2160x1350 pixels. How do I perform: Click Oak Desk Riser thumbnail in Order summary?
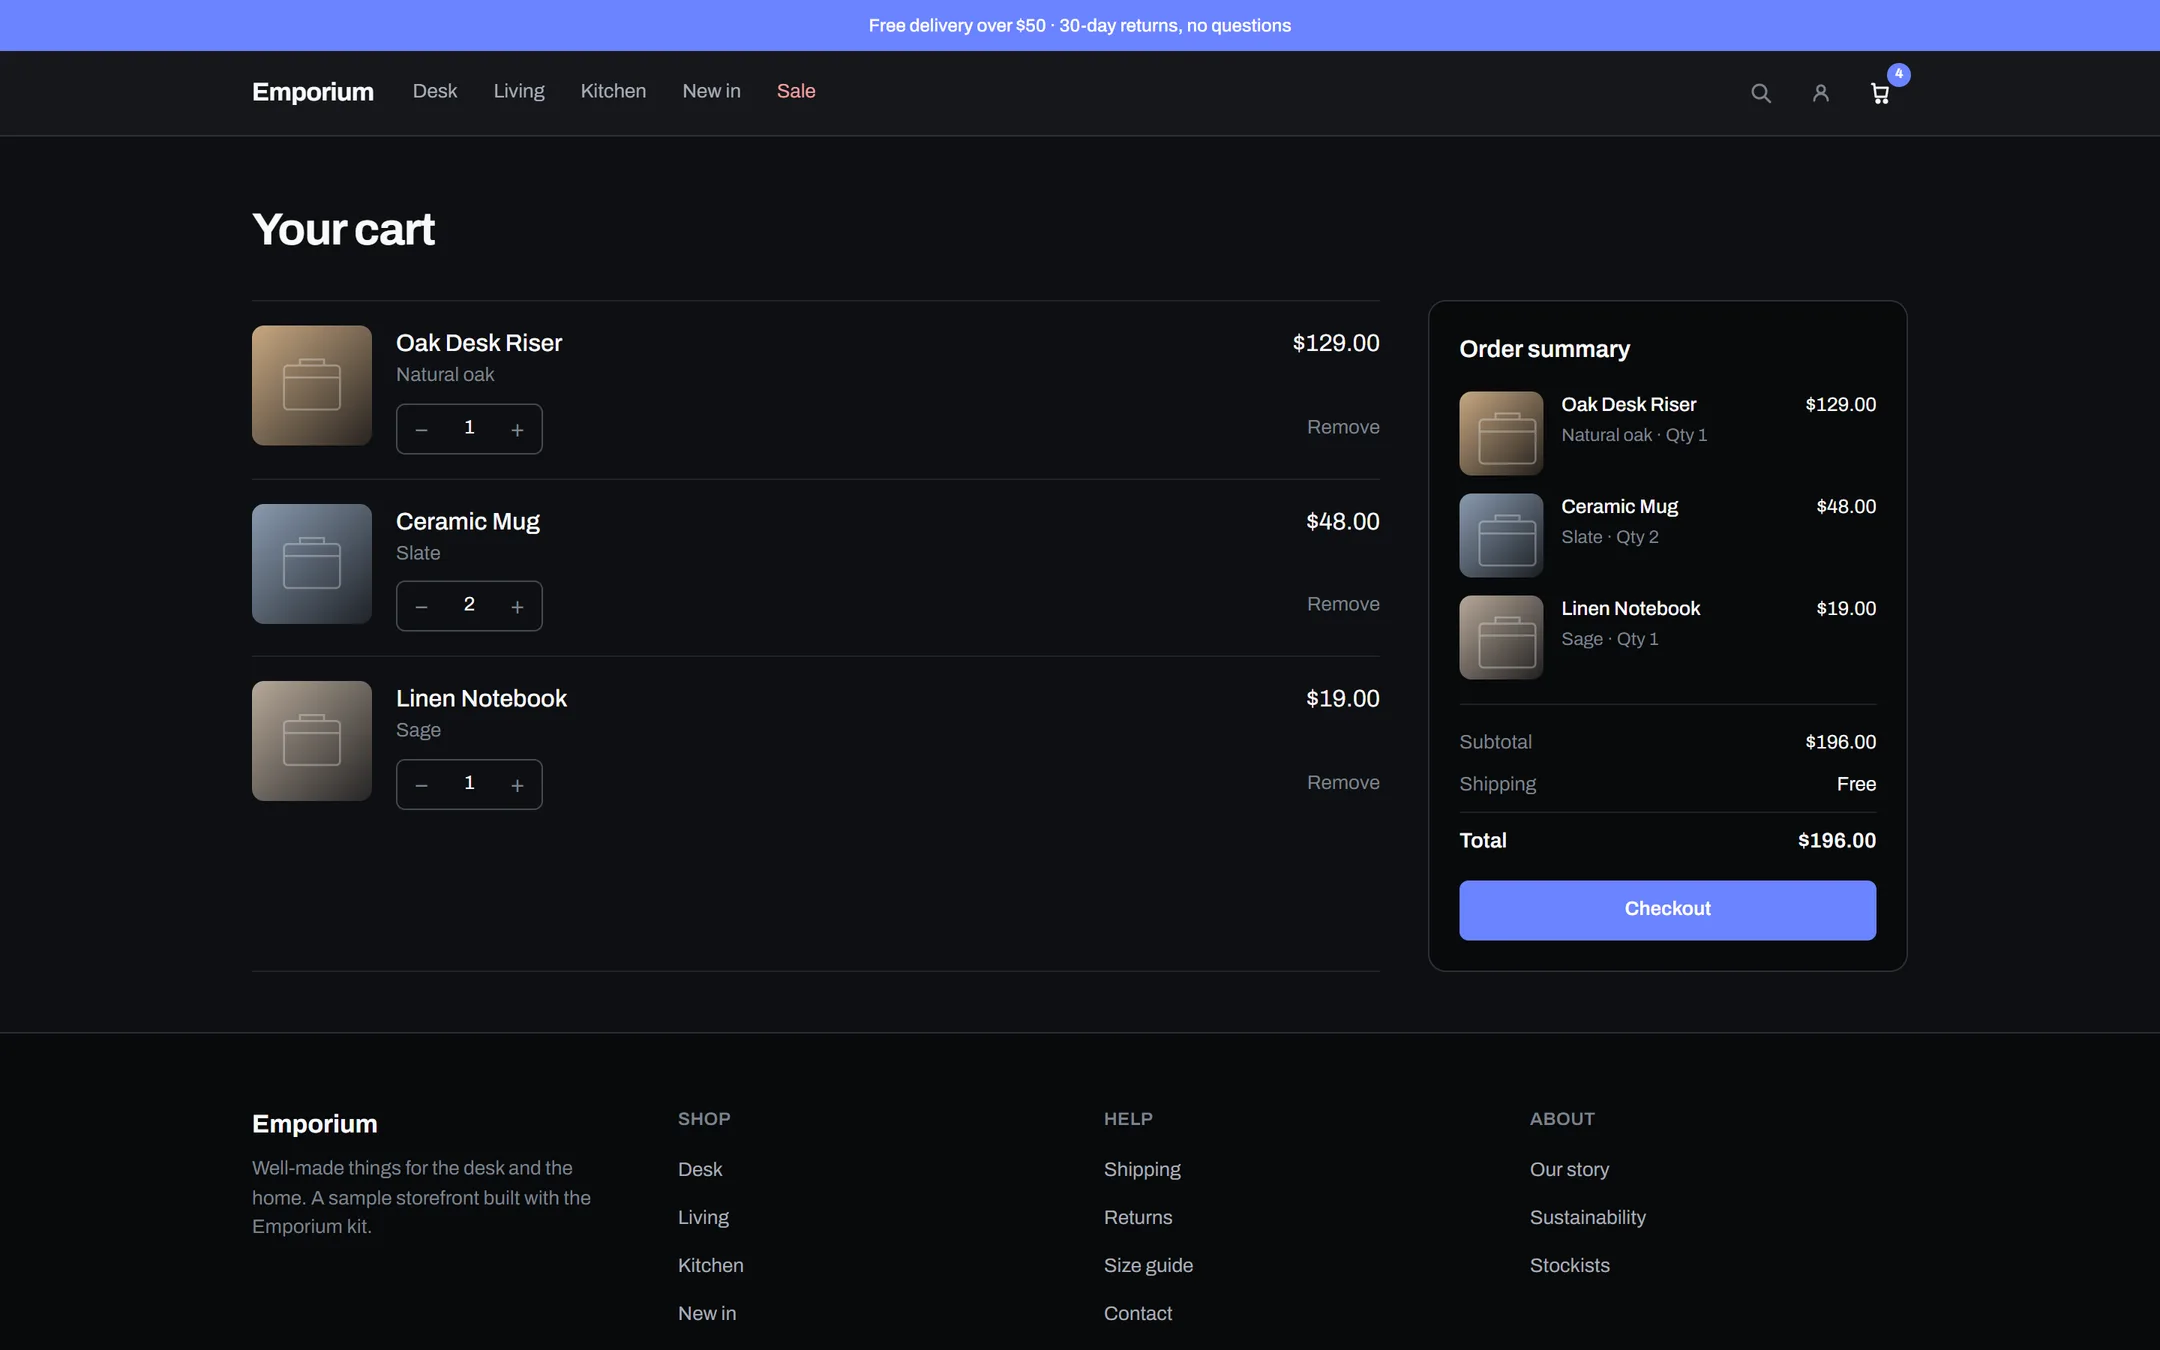tap(1501, 433)
